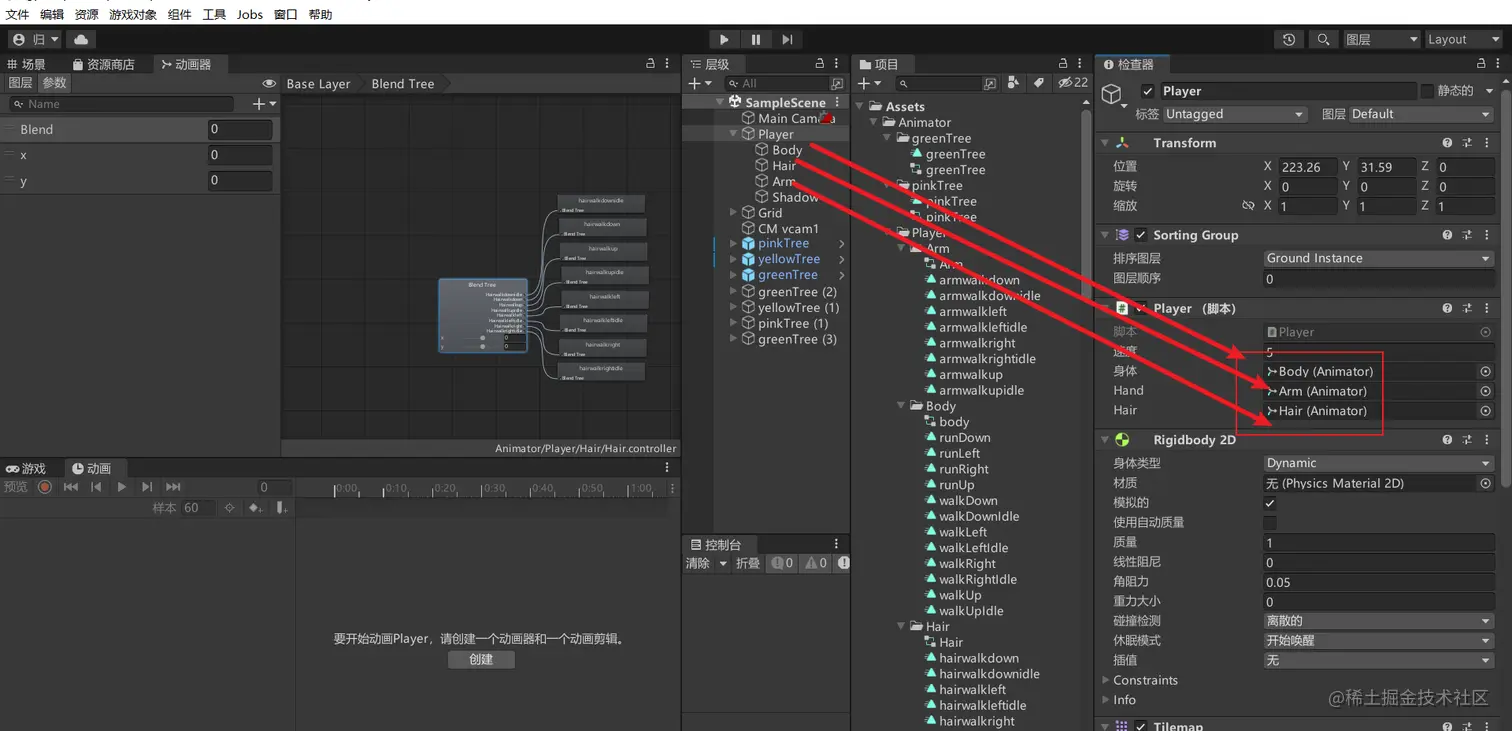
Task: Click the search-by-type icon in the Project toolbar
Action: click(x=1015, y=83)
